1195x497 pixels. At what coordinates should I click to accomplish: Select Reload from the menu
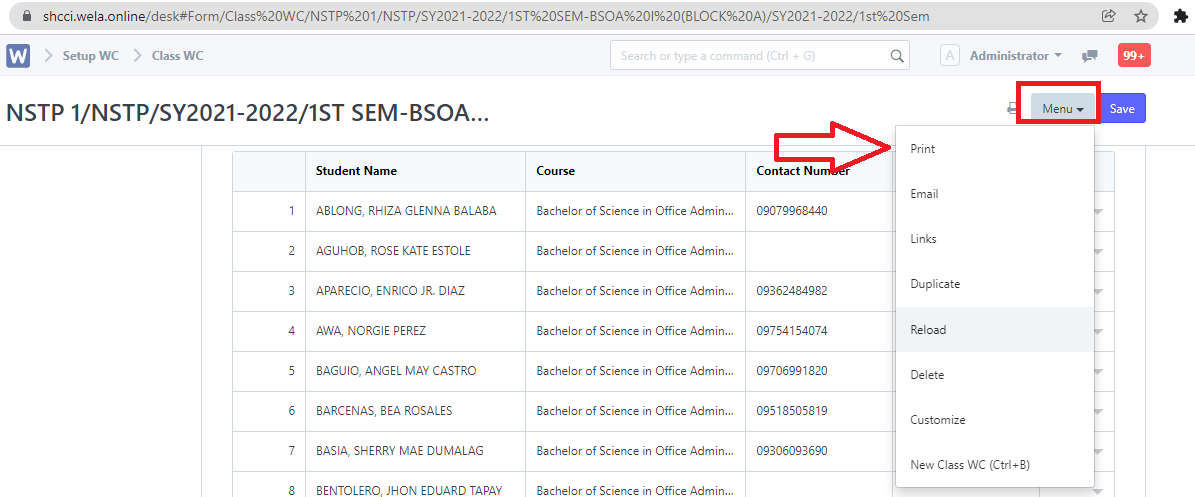point(928,330)
